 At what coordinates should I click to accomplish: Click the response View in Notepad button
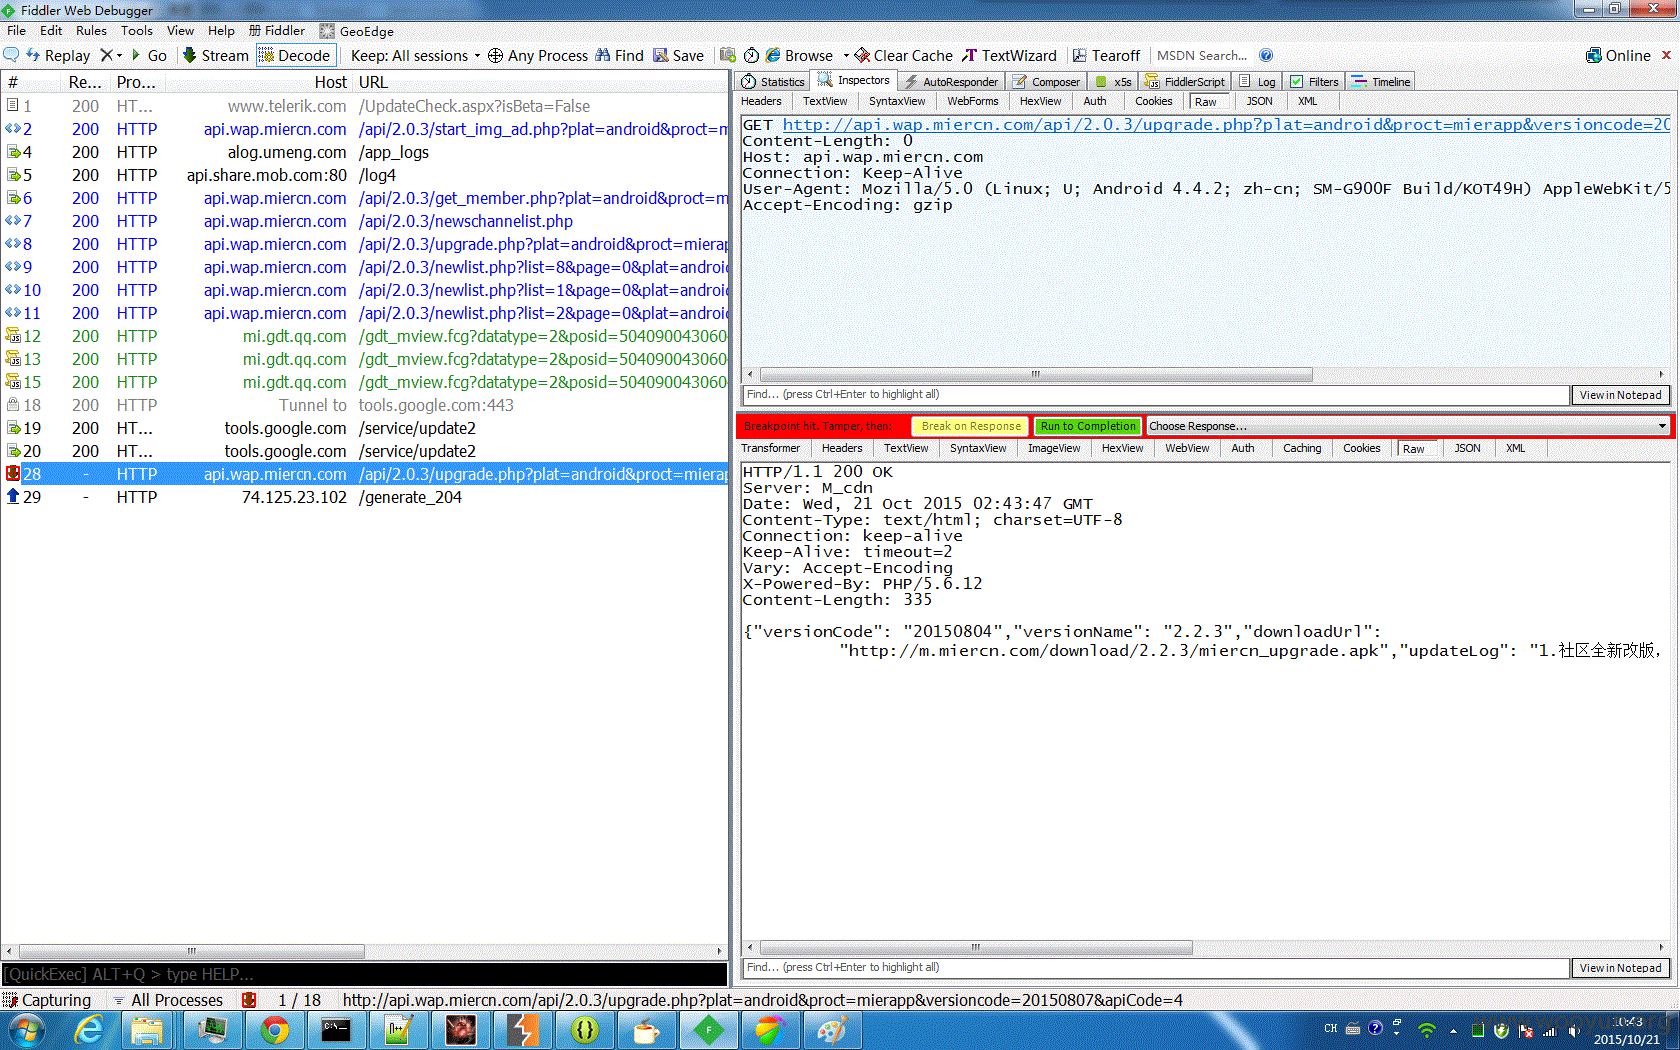coord(1620,968)
